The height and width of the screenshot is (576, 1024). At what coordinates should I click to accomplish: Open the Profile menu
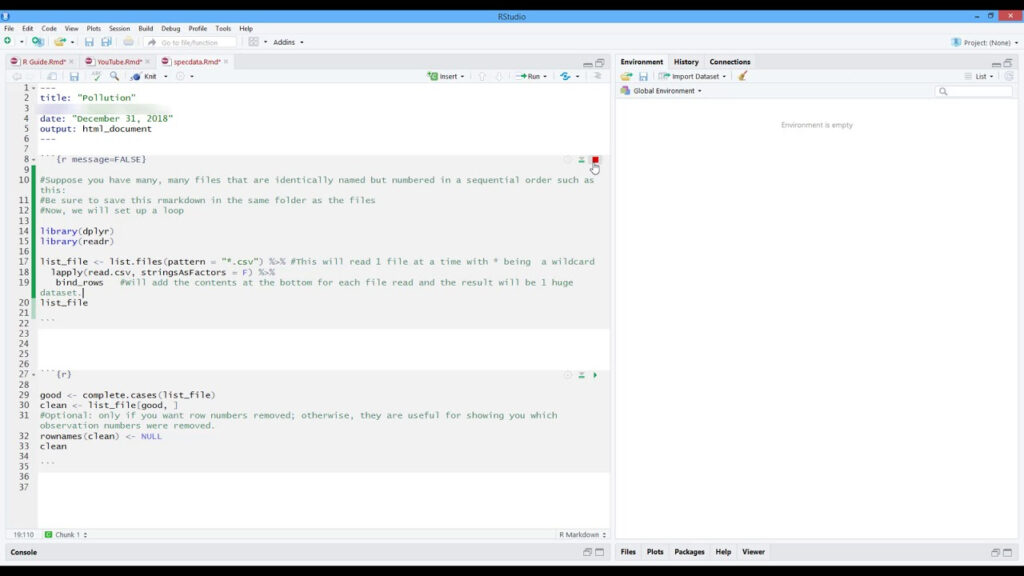coord(198,29)
